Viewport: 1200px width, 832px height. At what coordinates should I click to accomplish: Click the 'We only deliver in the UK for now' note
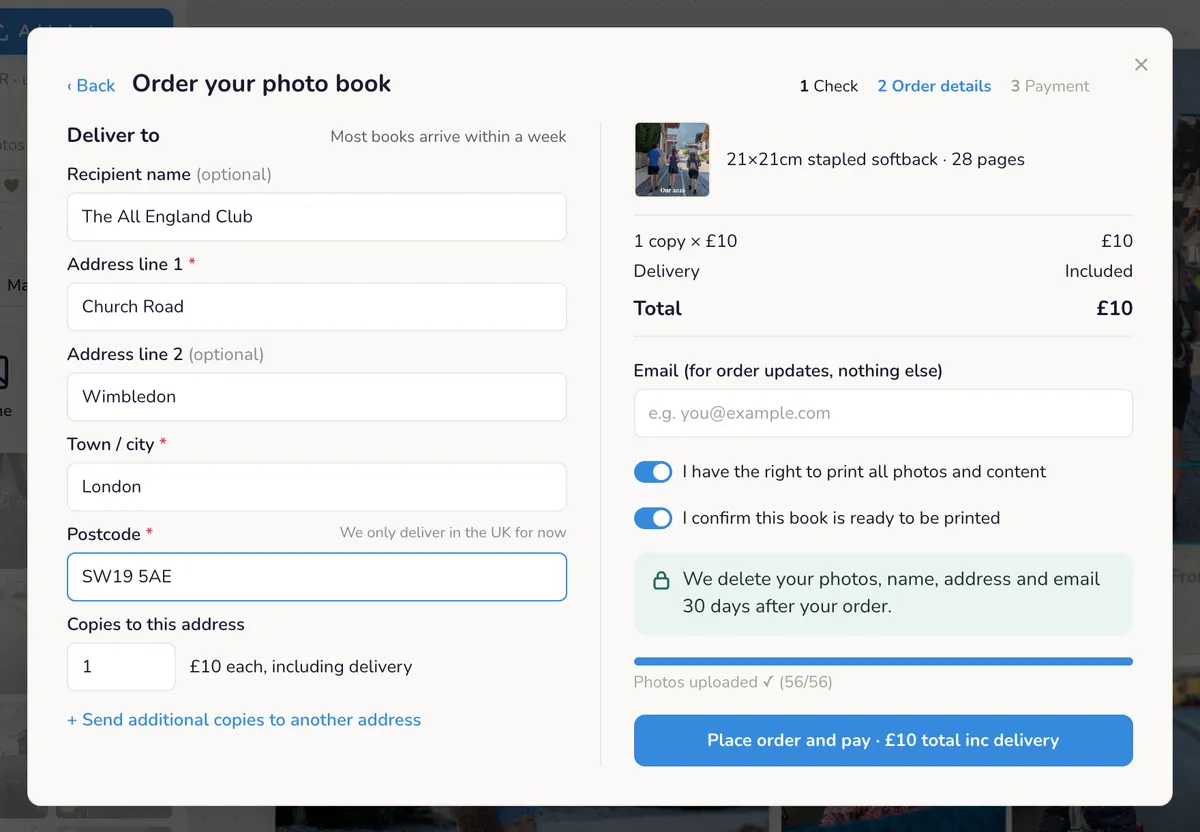pyautogui.click(x=453, y=532)
